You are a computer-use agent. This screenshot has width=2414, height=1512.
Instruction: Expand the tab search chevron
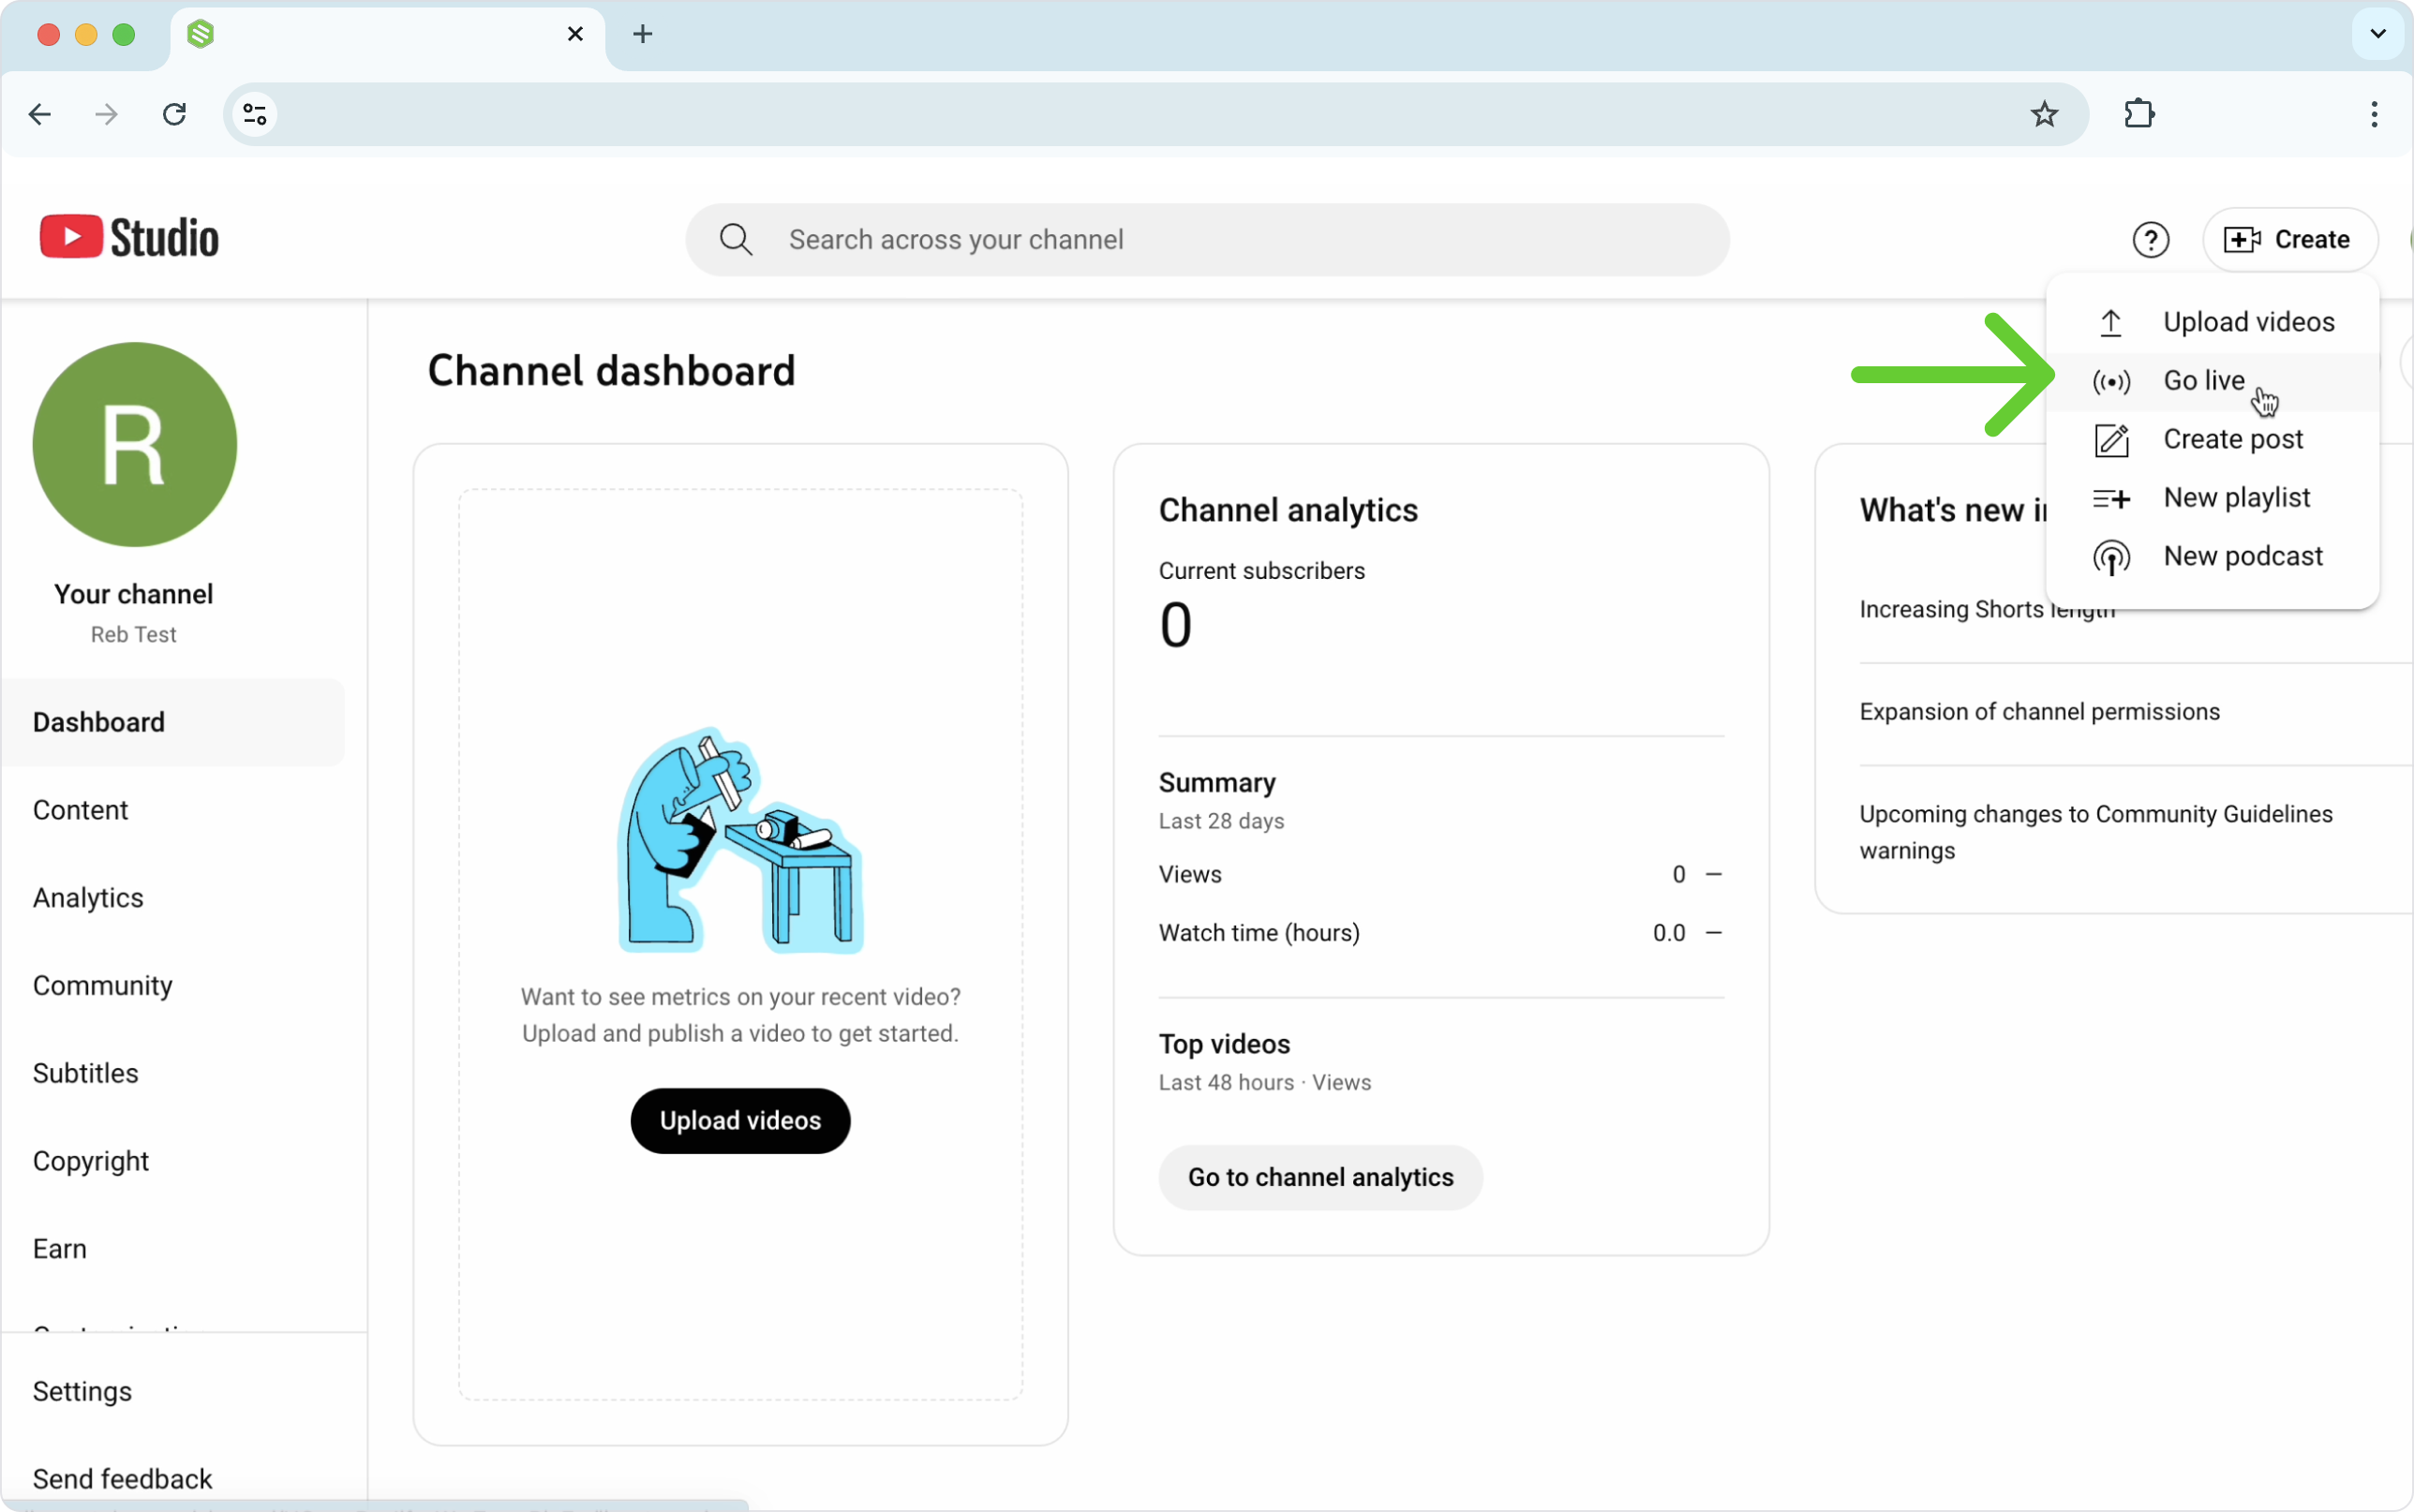2377,34
